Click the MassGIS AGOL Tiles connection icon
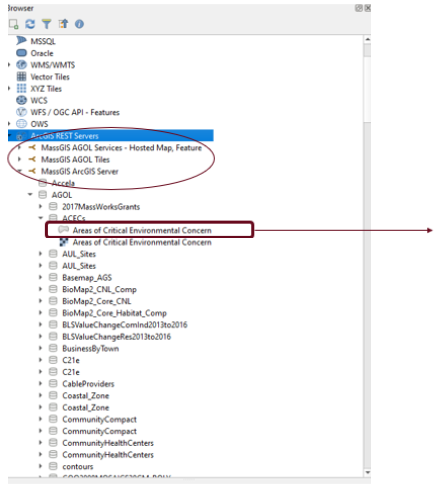This screenshot has width=438, height=490. click(x=32, y=159)
